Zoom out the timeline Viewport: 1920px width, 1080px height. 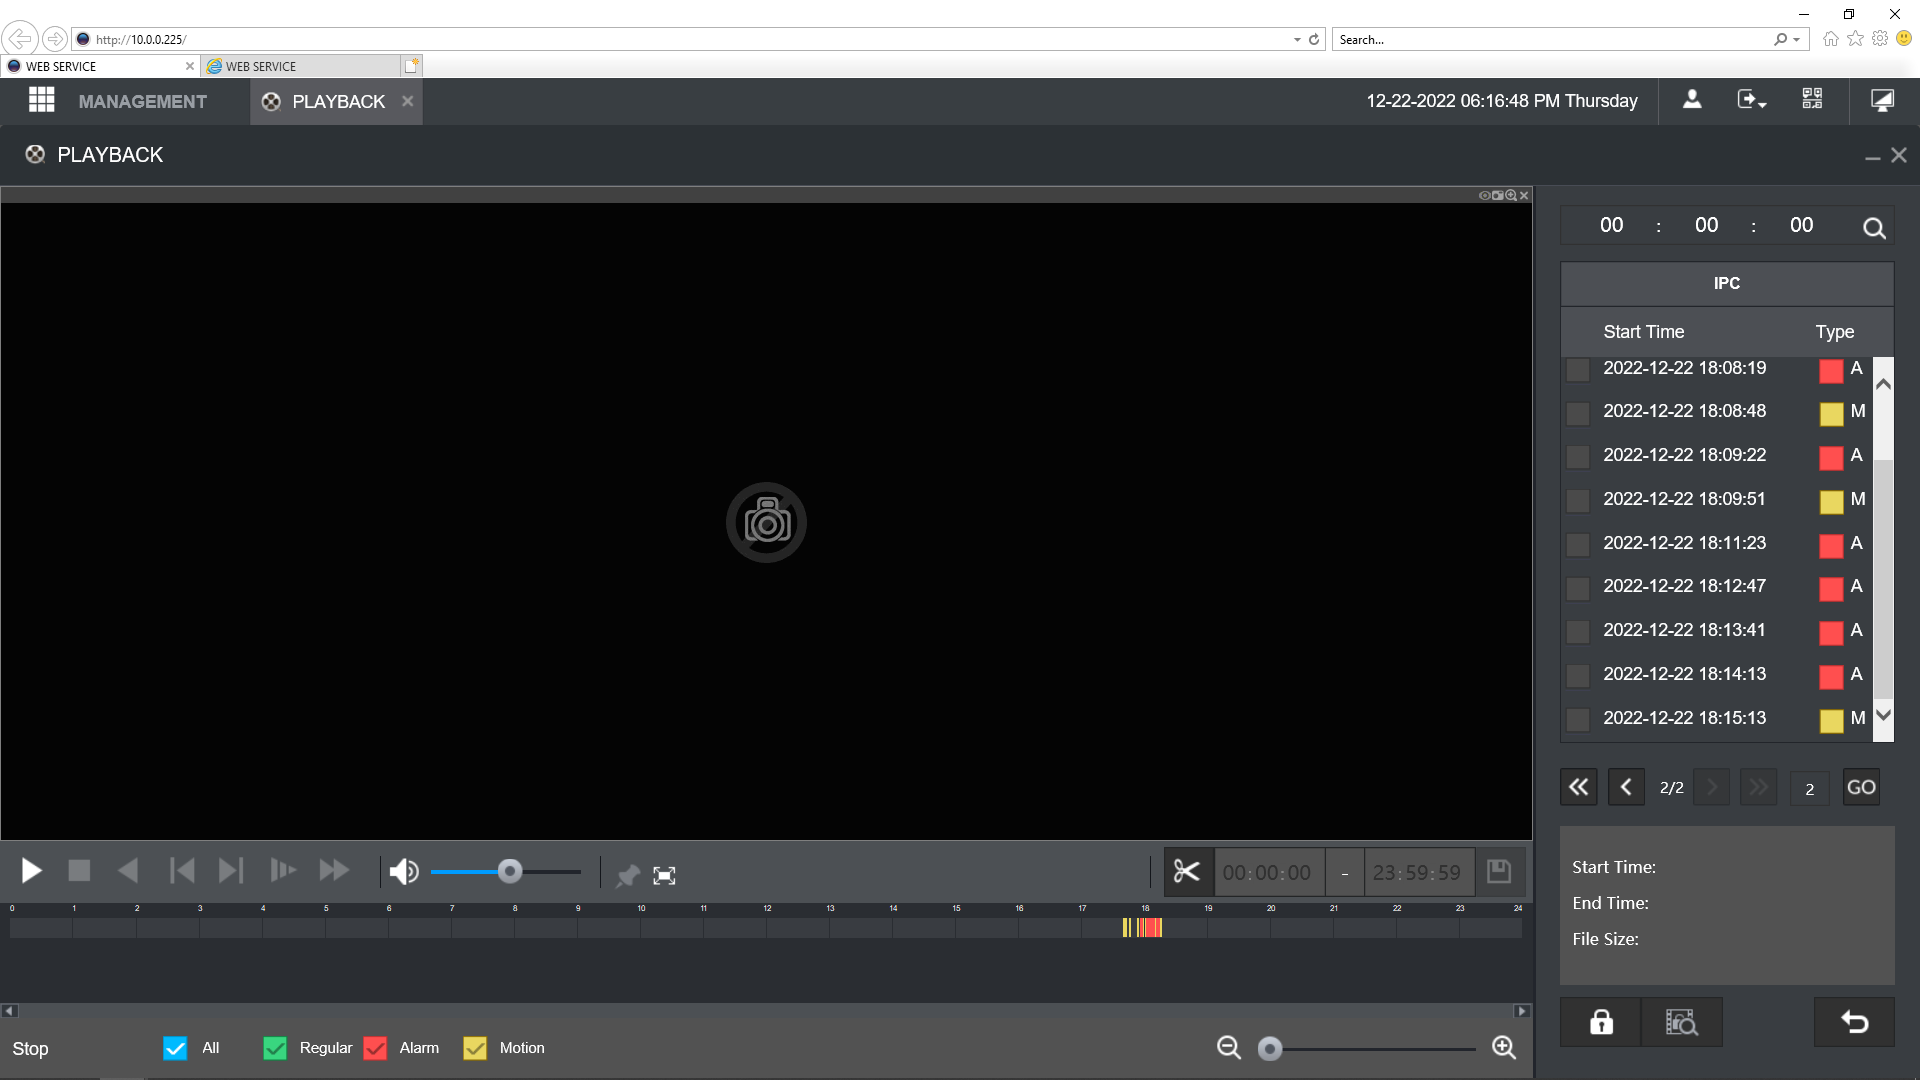point(1229,1048)
